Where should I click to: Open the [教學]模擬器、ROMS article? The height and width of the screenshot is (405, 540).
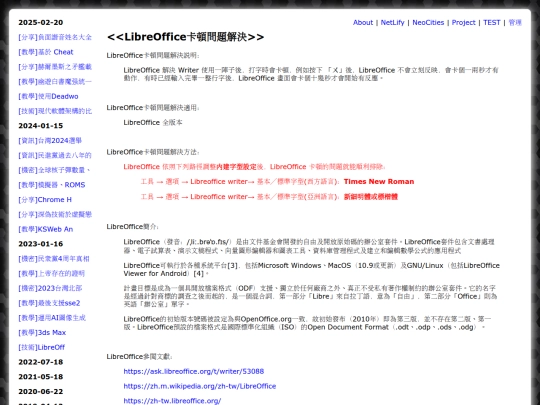52,185
